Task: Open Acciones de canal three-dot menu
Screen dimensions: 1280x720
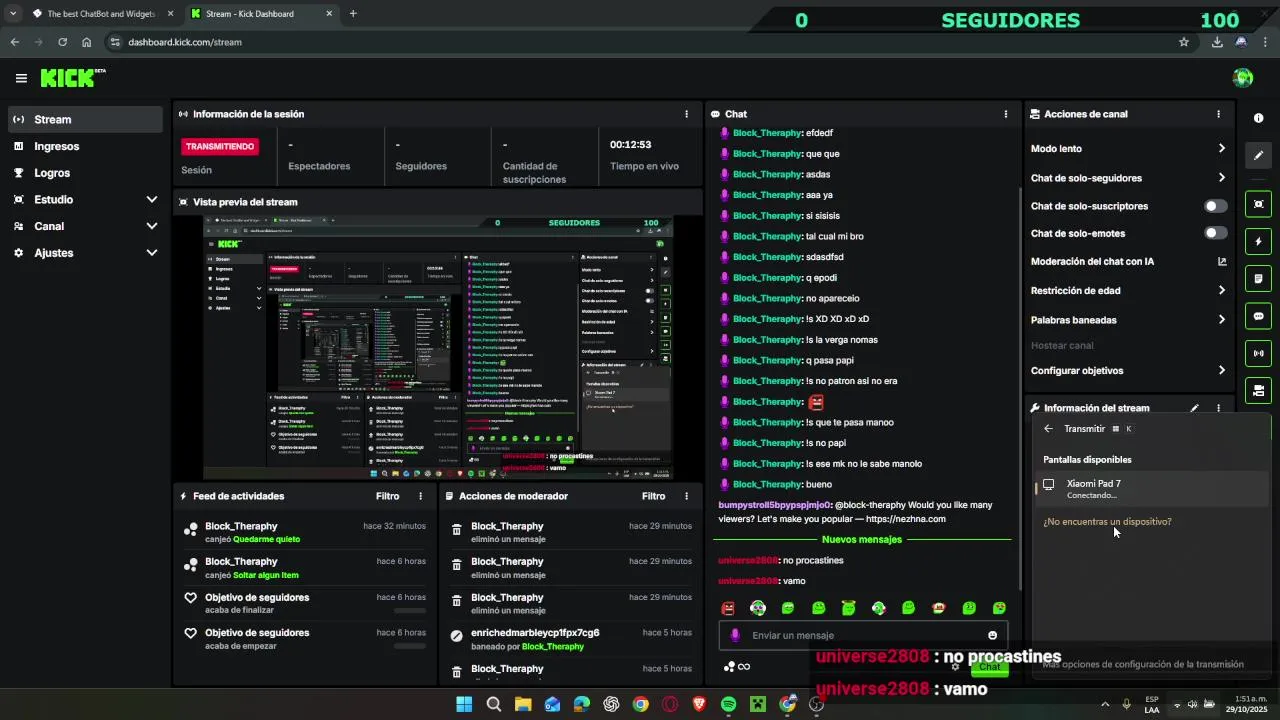Action: (1218, 114)
